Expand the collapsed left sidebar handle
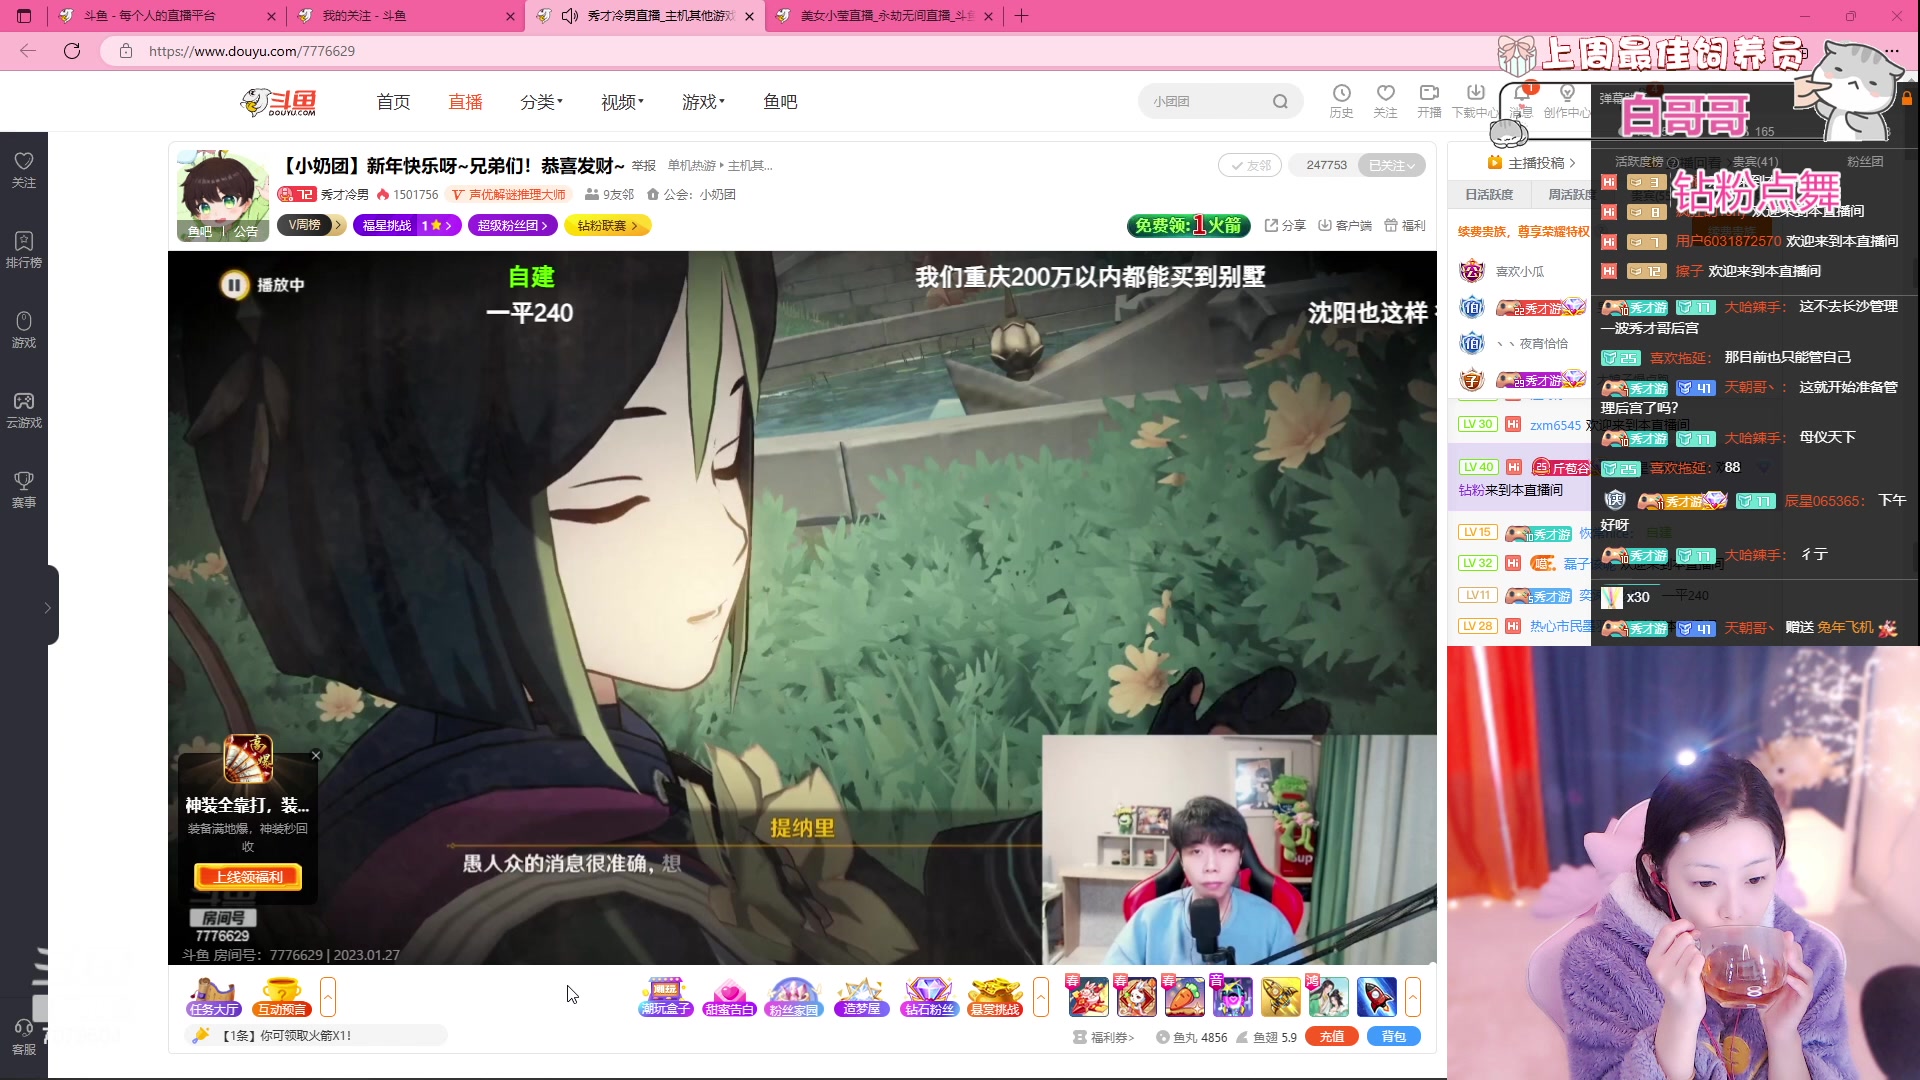Image resolution: width=1920 pixels, height=1080 pixels. 47,607
